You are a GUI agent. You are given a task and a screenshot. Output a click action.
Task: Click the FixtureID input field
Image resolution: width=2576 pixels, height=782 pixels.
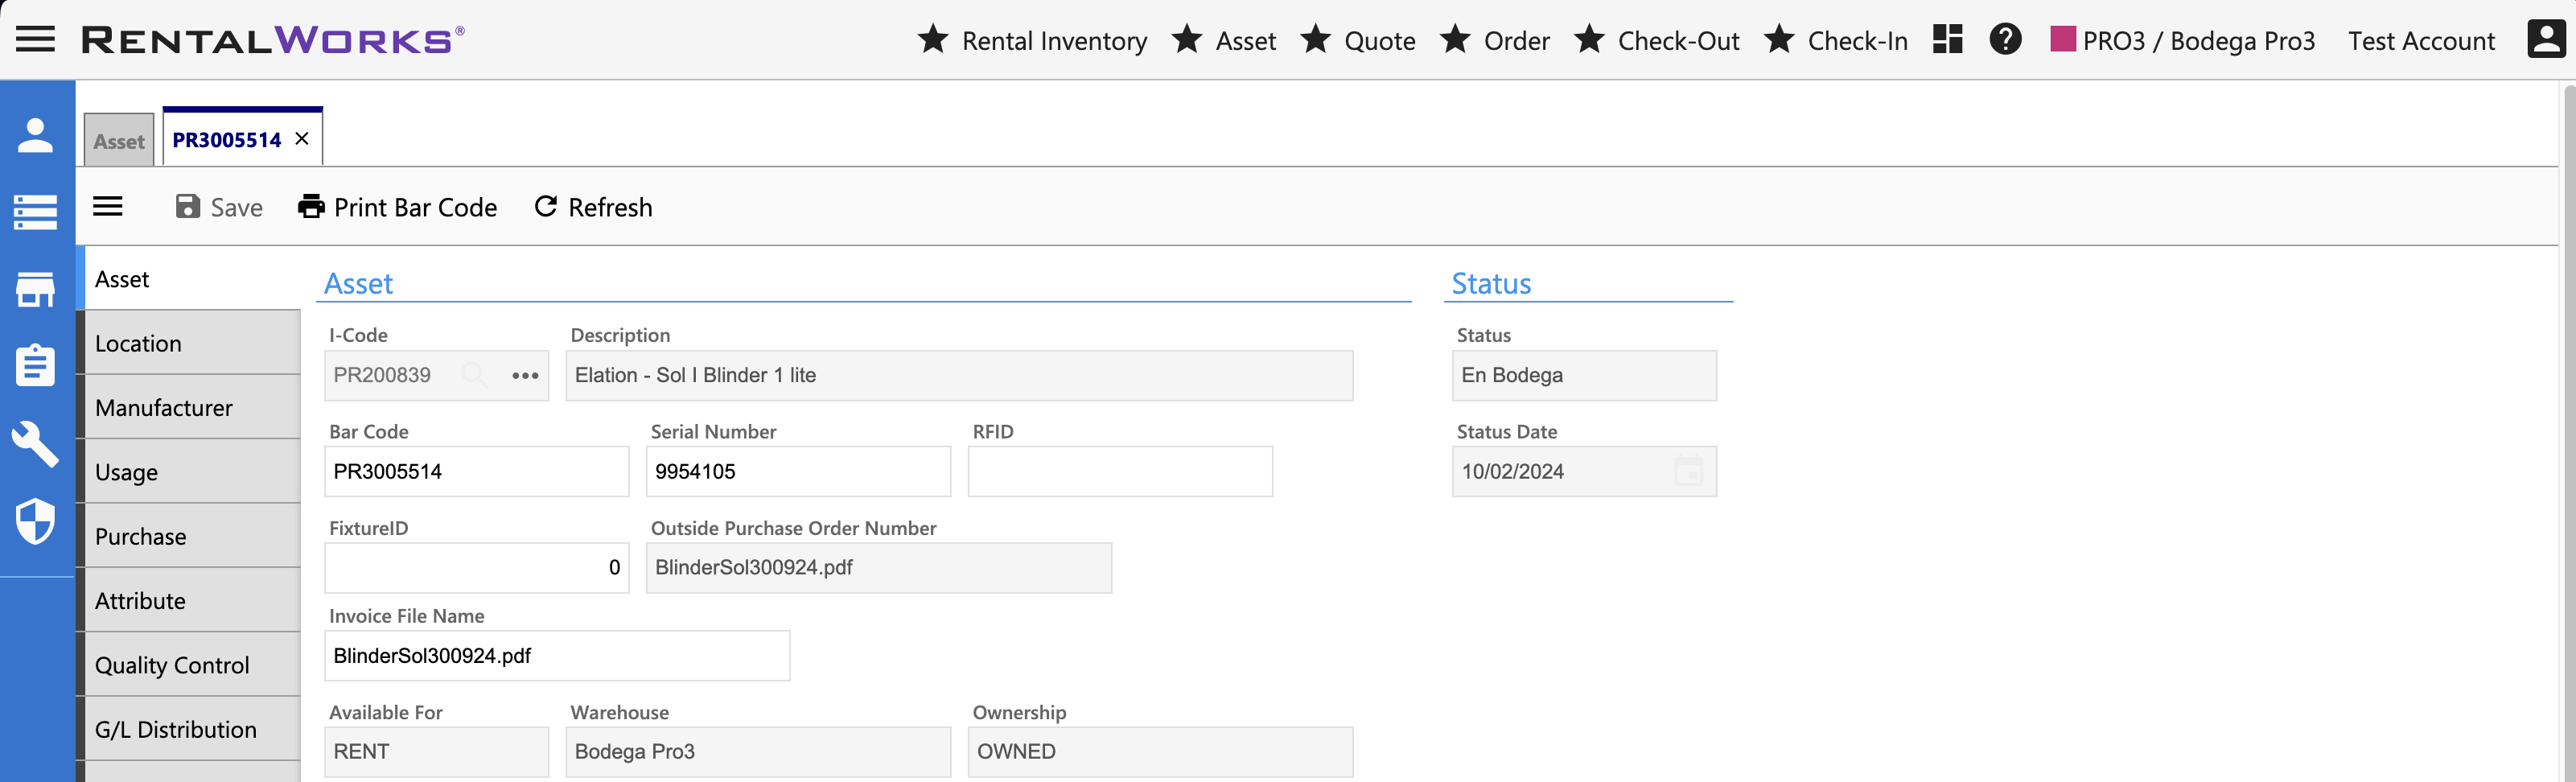point(476,568)
